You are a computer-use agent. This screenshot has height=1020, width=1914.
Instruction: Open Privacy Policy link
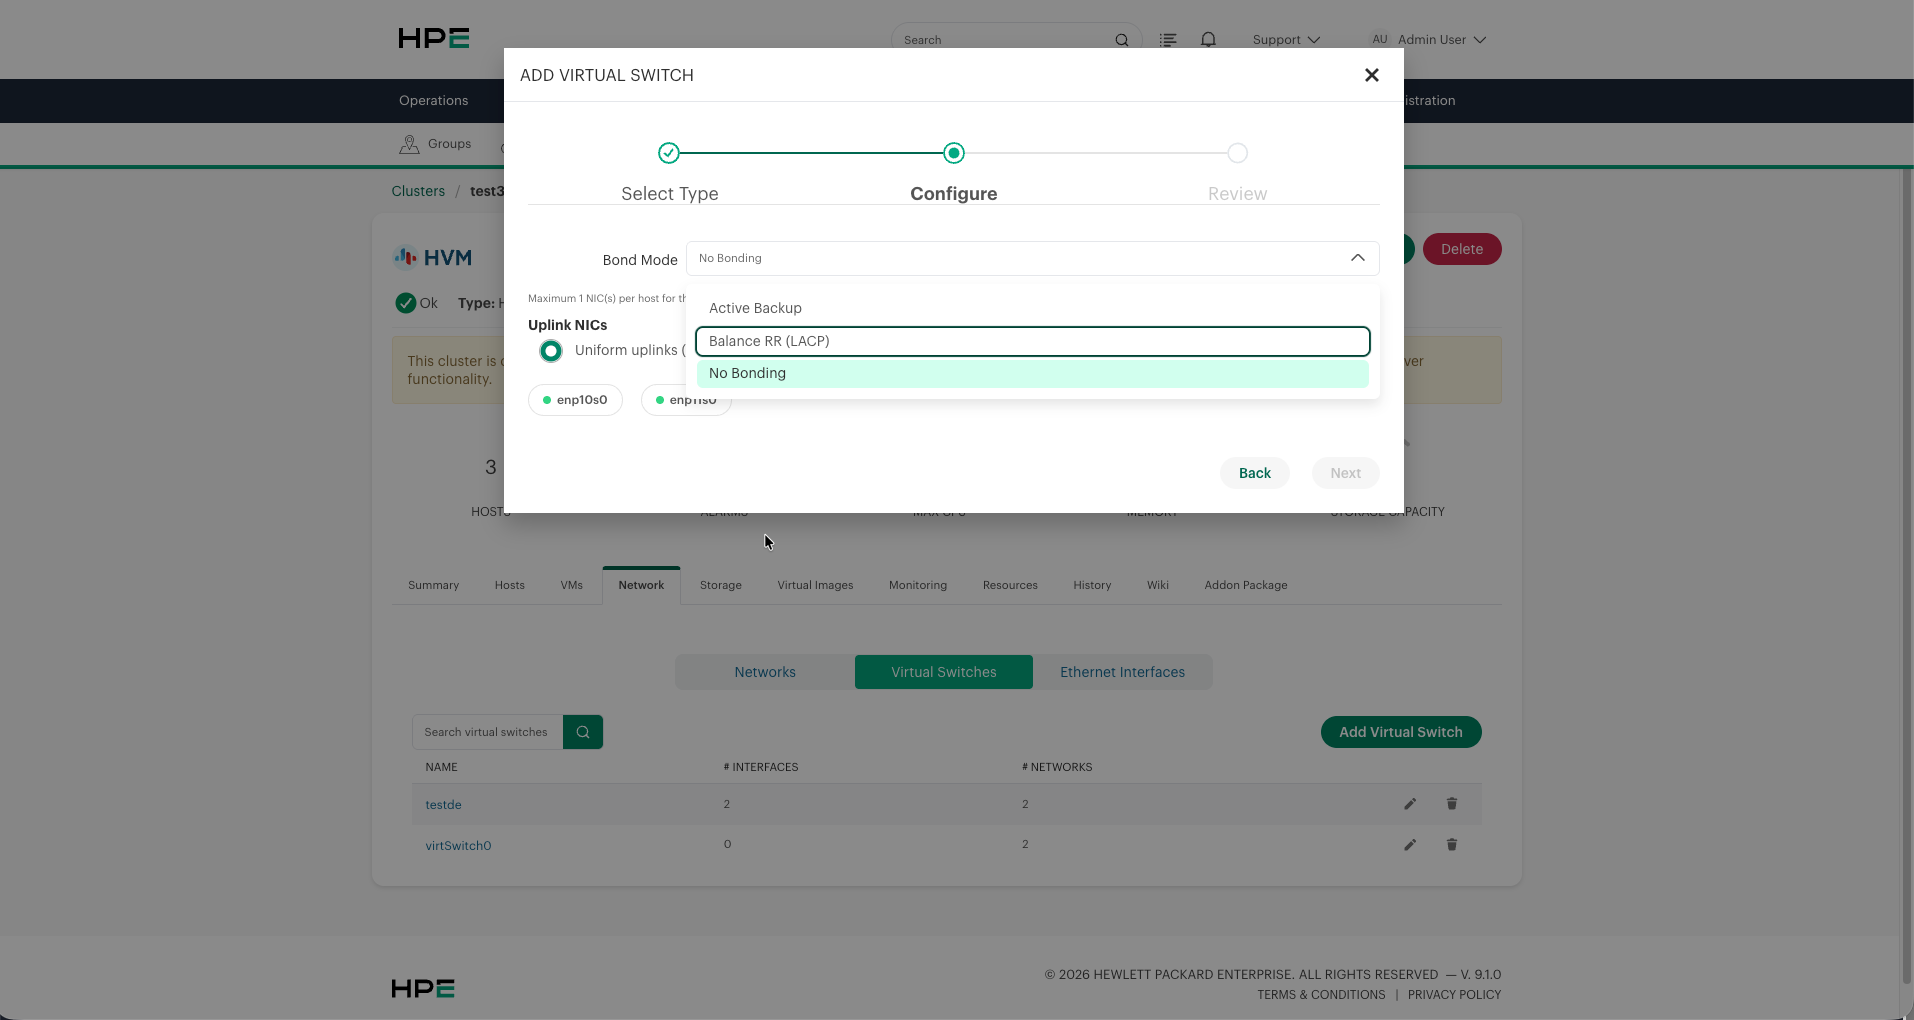pos(1454,995)
